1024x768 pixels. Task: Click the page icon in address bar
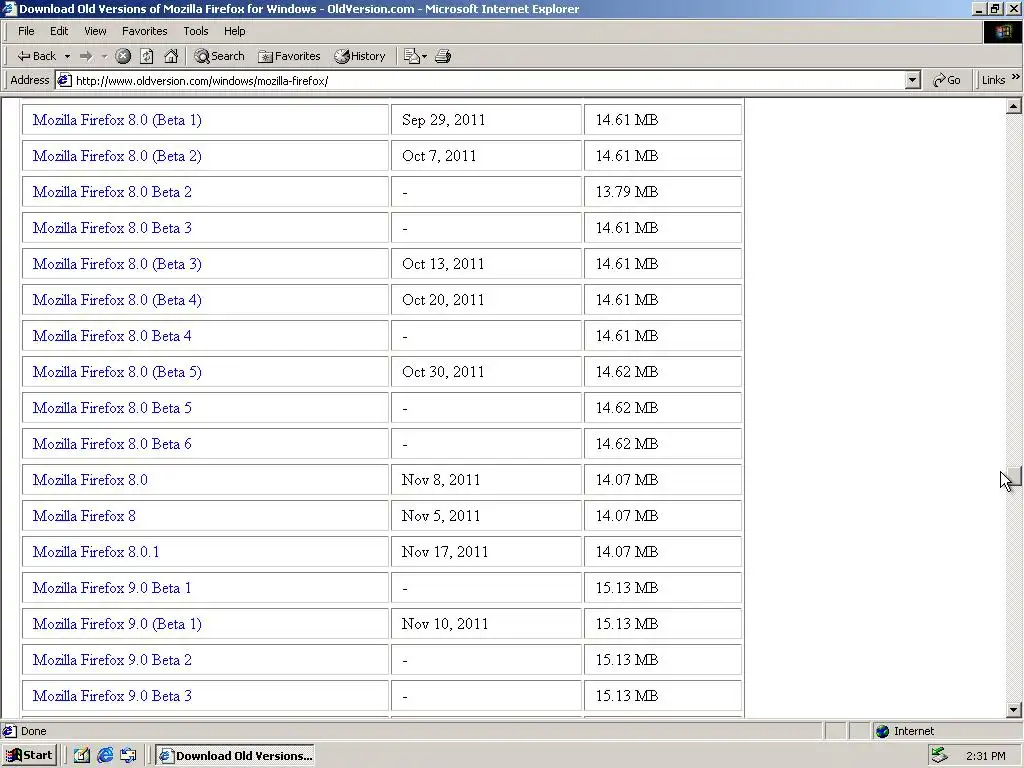tap(64, 80)
